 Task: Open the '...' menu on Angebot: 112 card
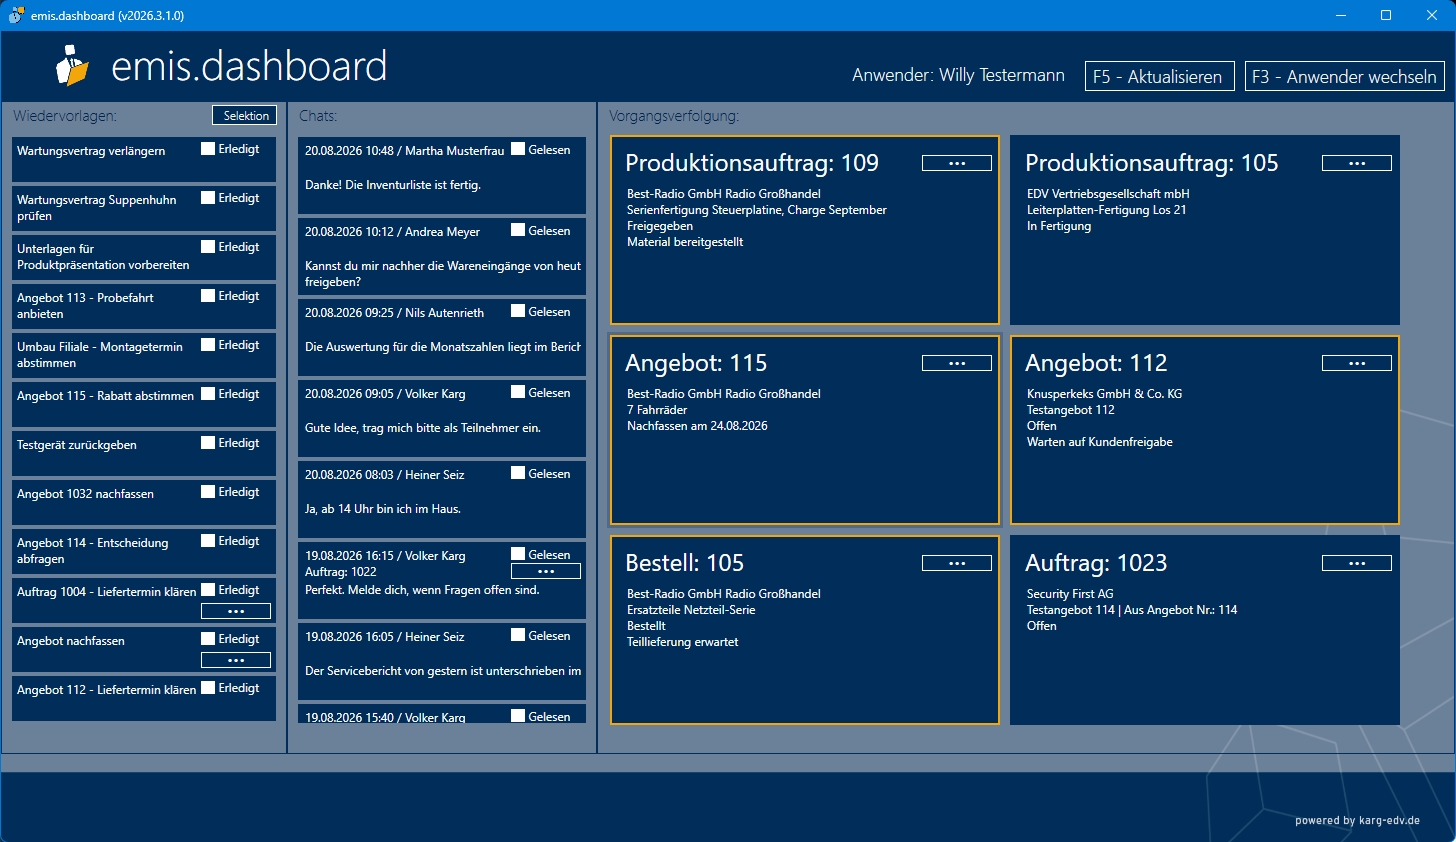(1357, 363)
